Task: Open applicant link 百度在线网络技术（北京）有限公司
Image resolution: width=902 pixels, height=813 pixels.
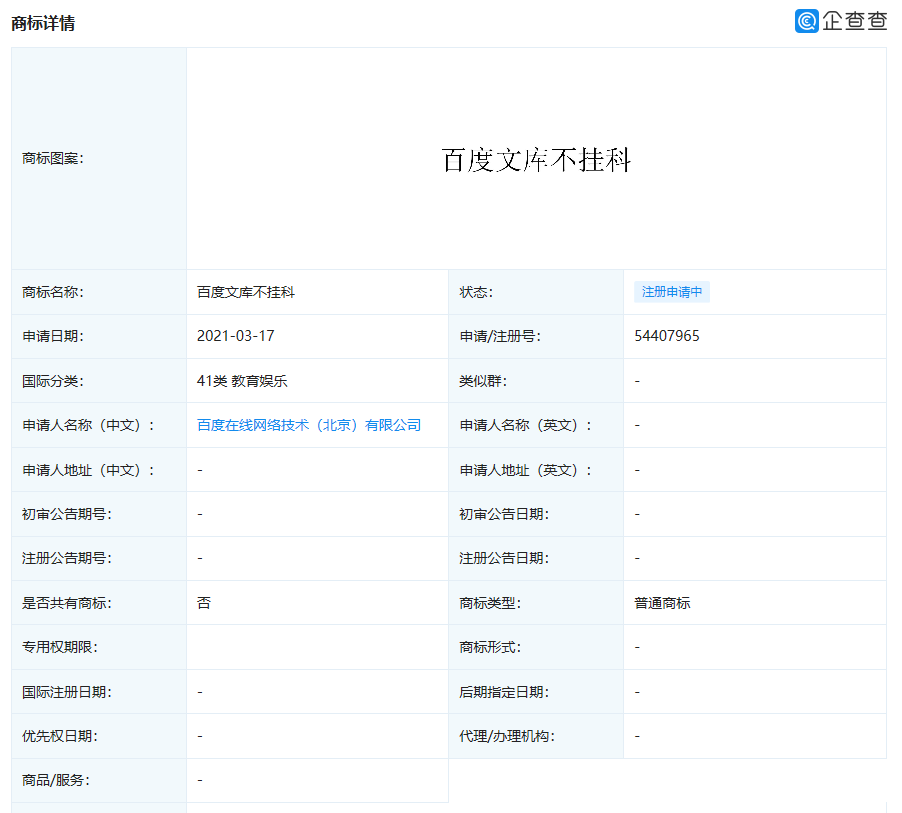Action: click(309, 425)
